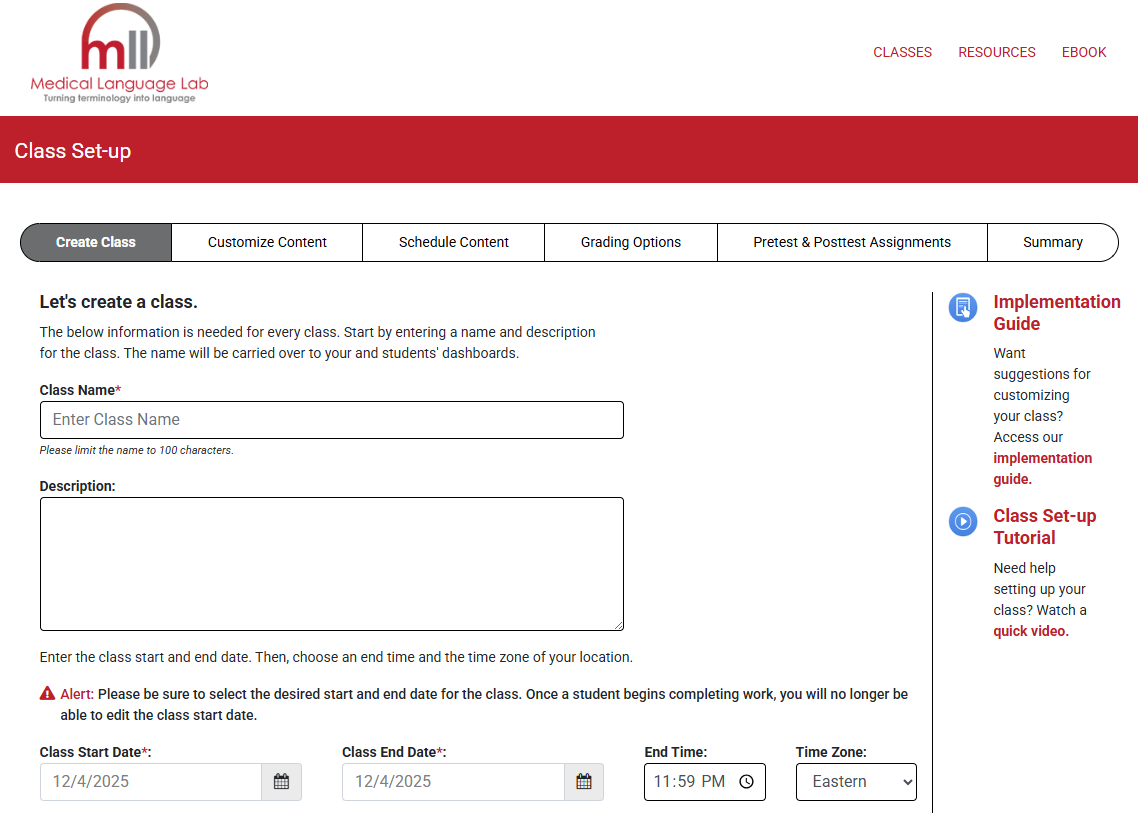Open the calendar picker for Class End Date

point(584,781)
